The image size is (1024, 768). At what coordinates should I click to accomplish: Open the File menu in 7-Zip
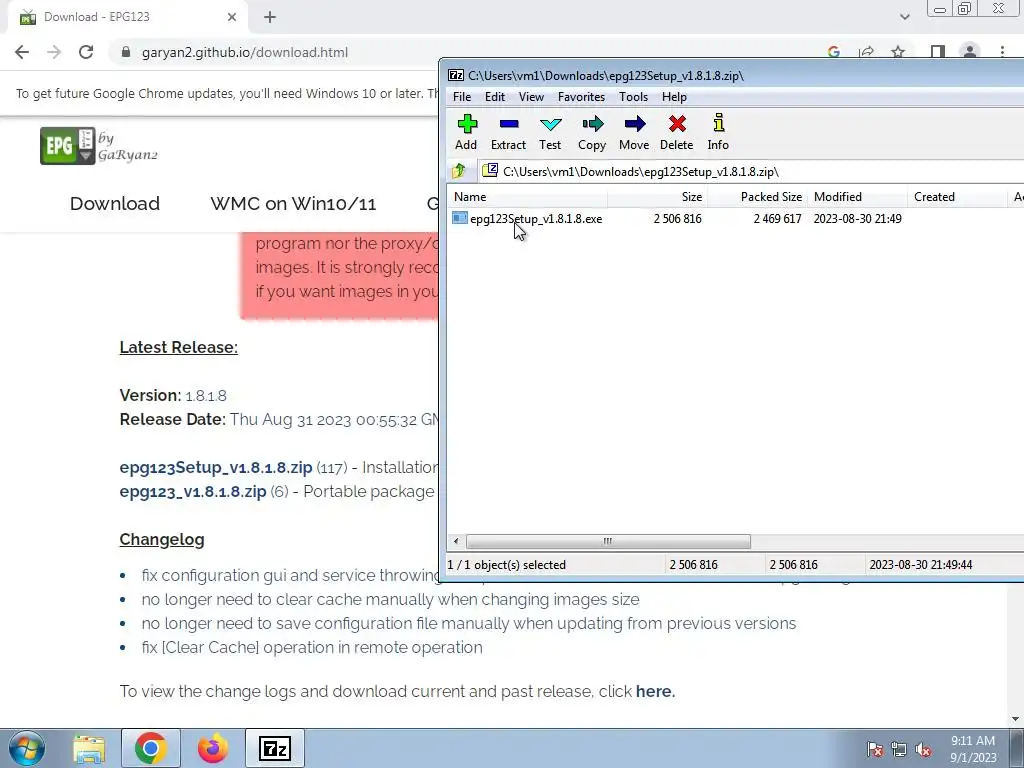point(462,97)
